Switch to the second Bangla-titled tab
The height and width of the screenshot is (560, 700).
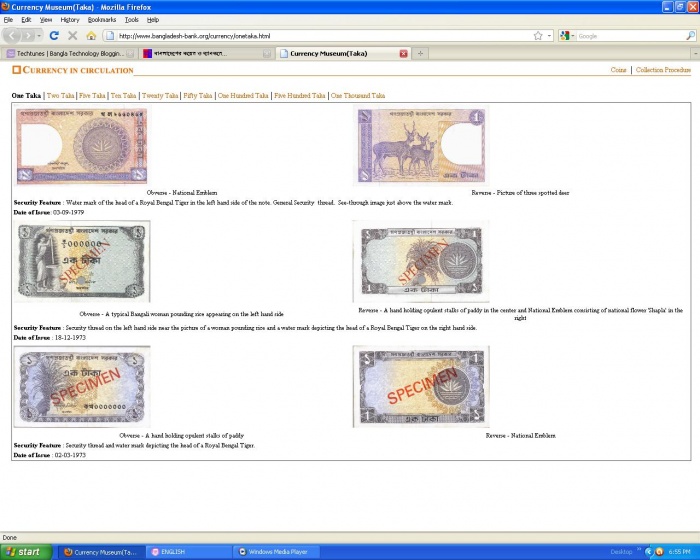[207, 54]
